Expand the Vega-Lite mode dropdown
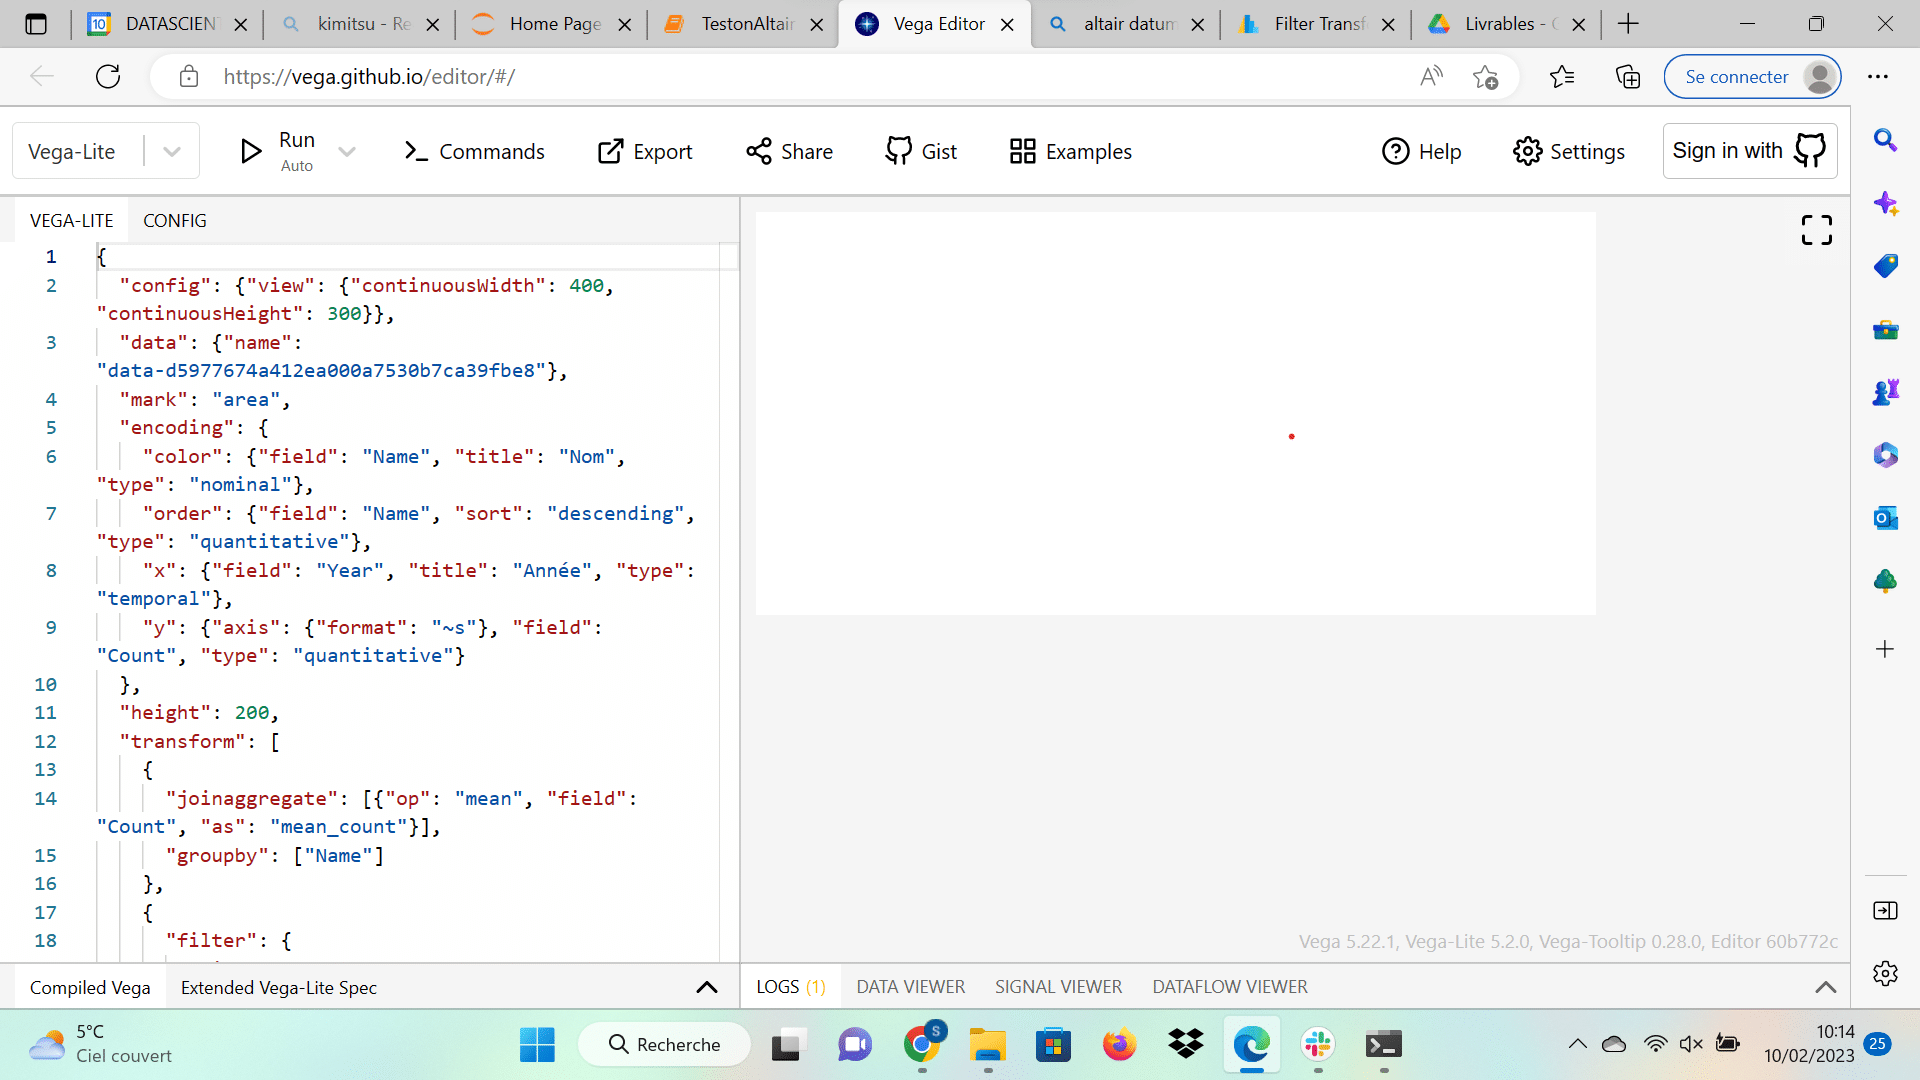 (172, 151)
